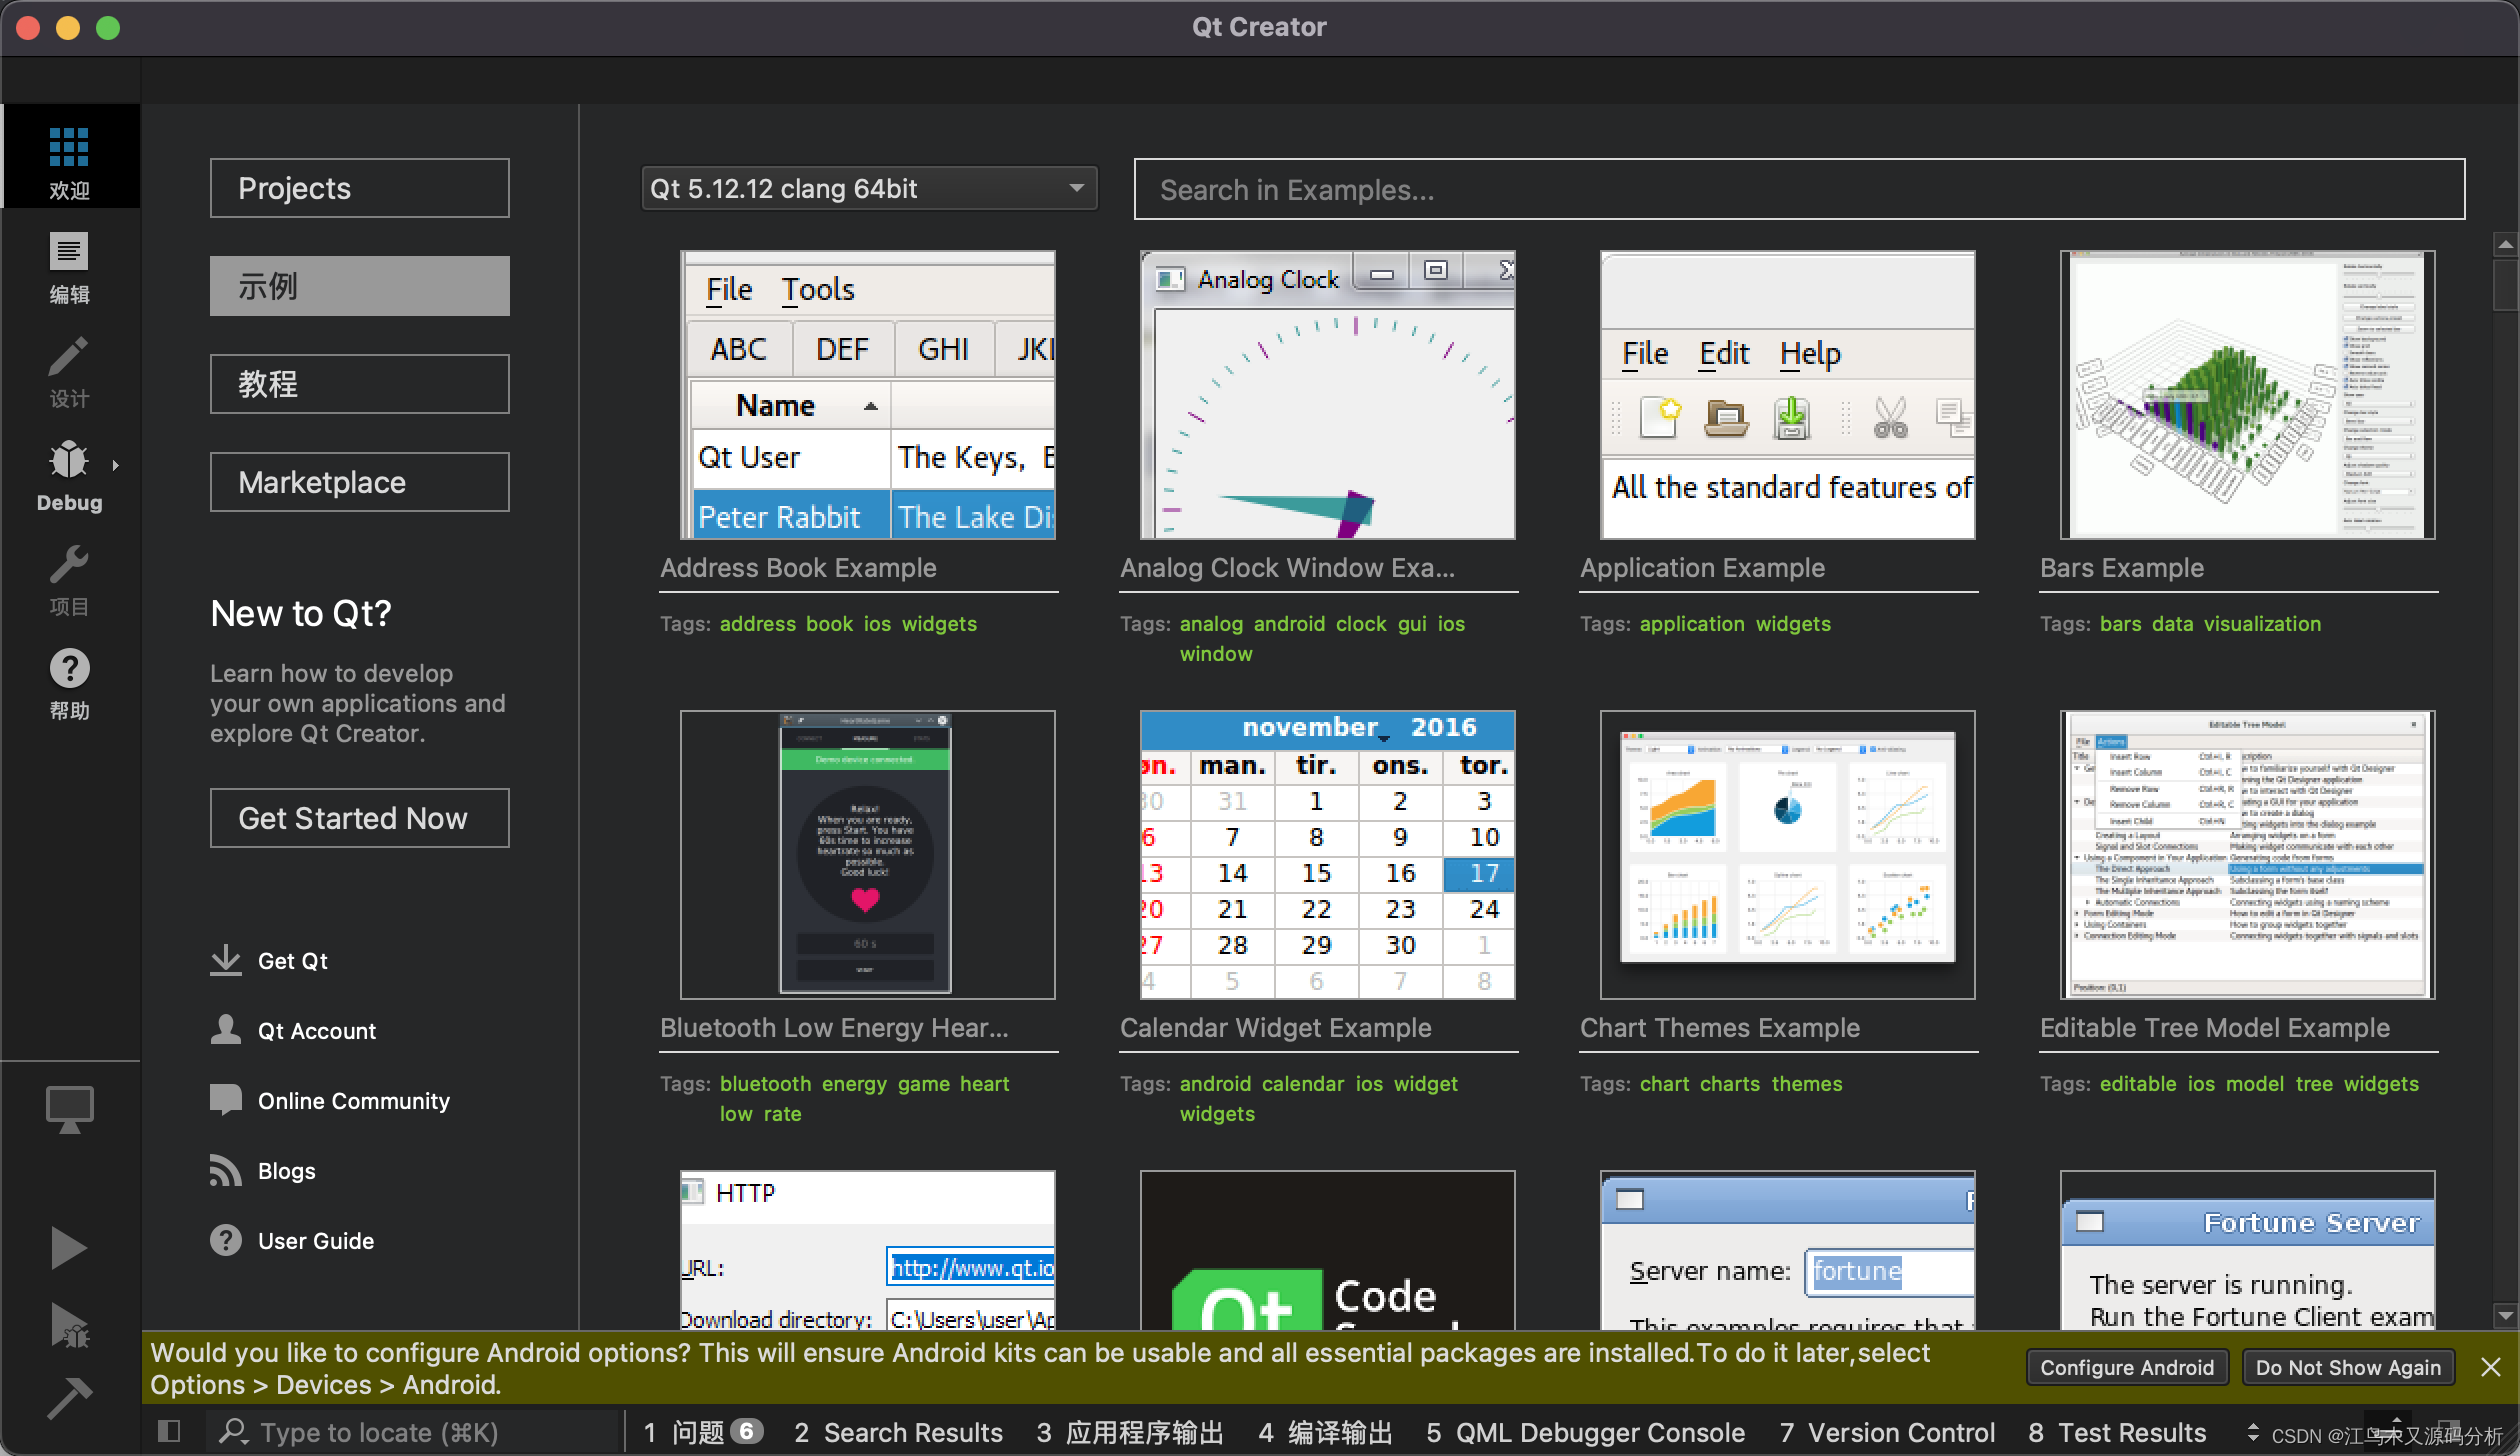Open the HTTP example thumbnail

pos(868,1250)
